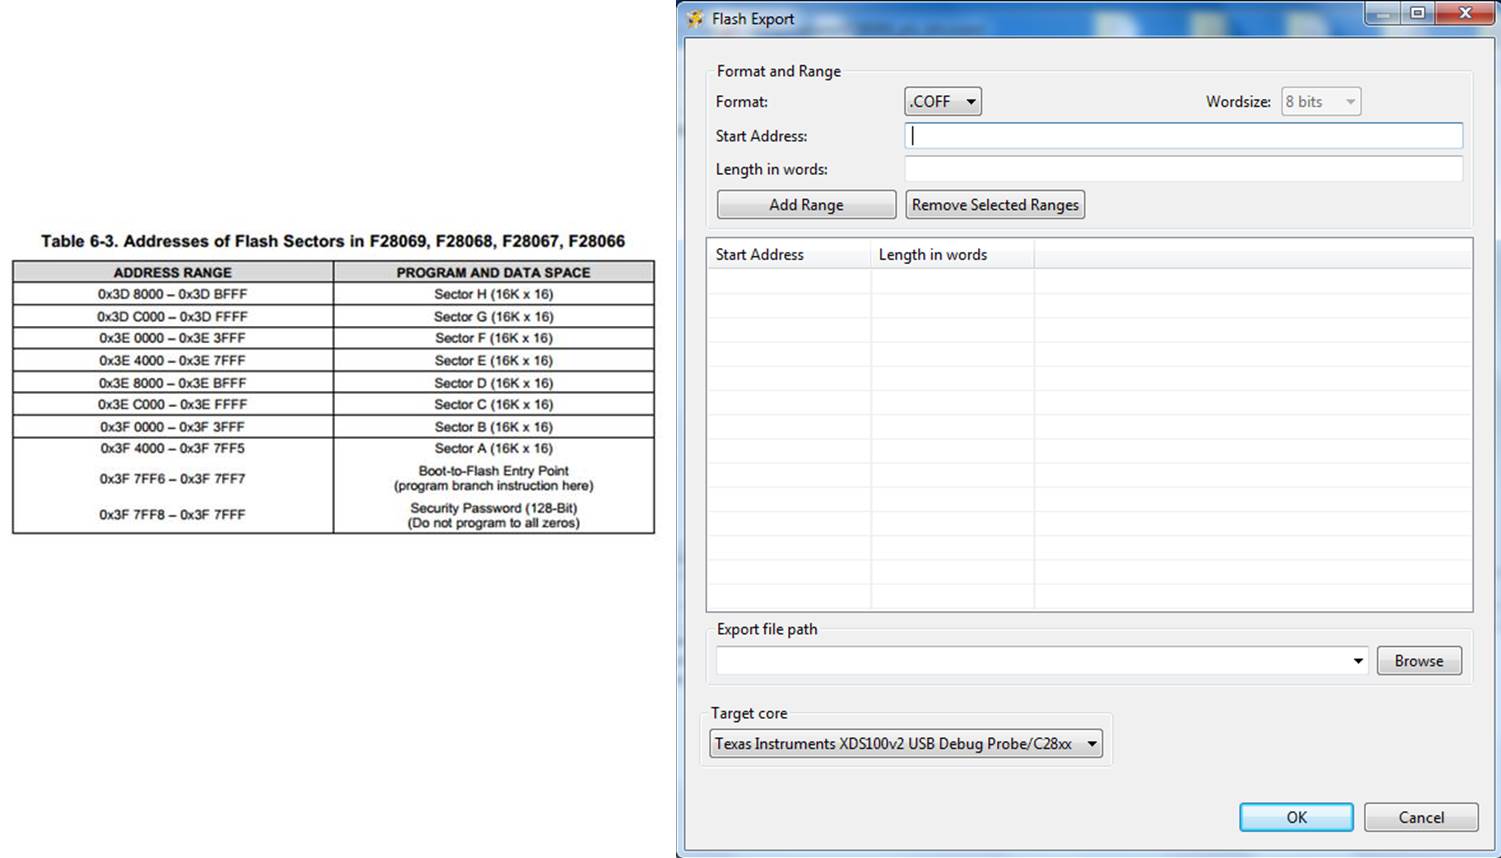Click the Sector C (16K x 16) cell
This screenshot has height=858, width=1501.
pos(494,404)
